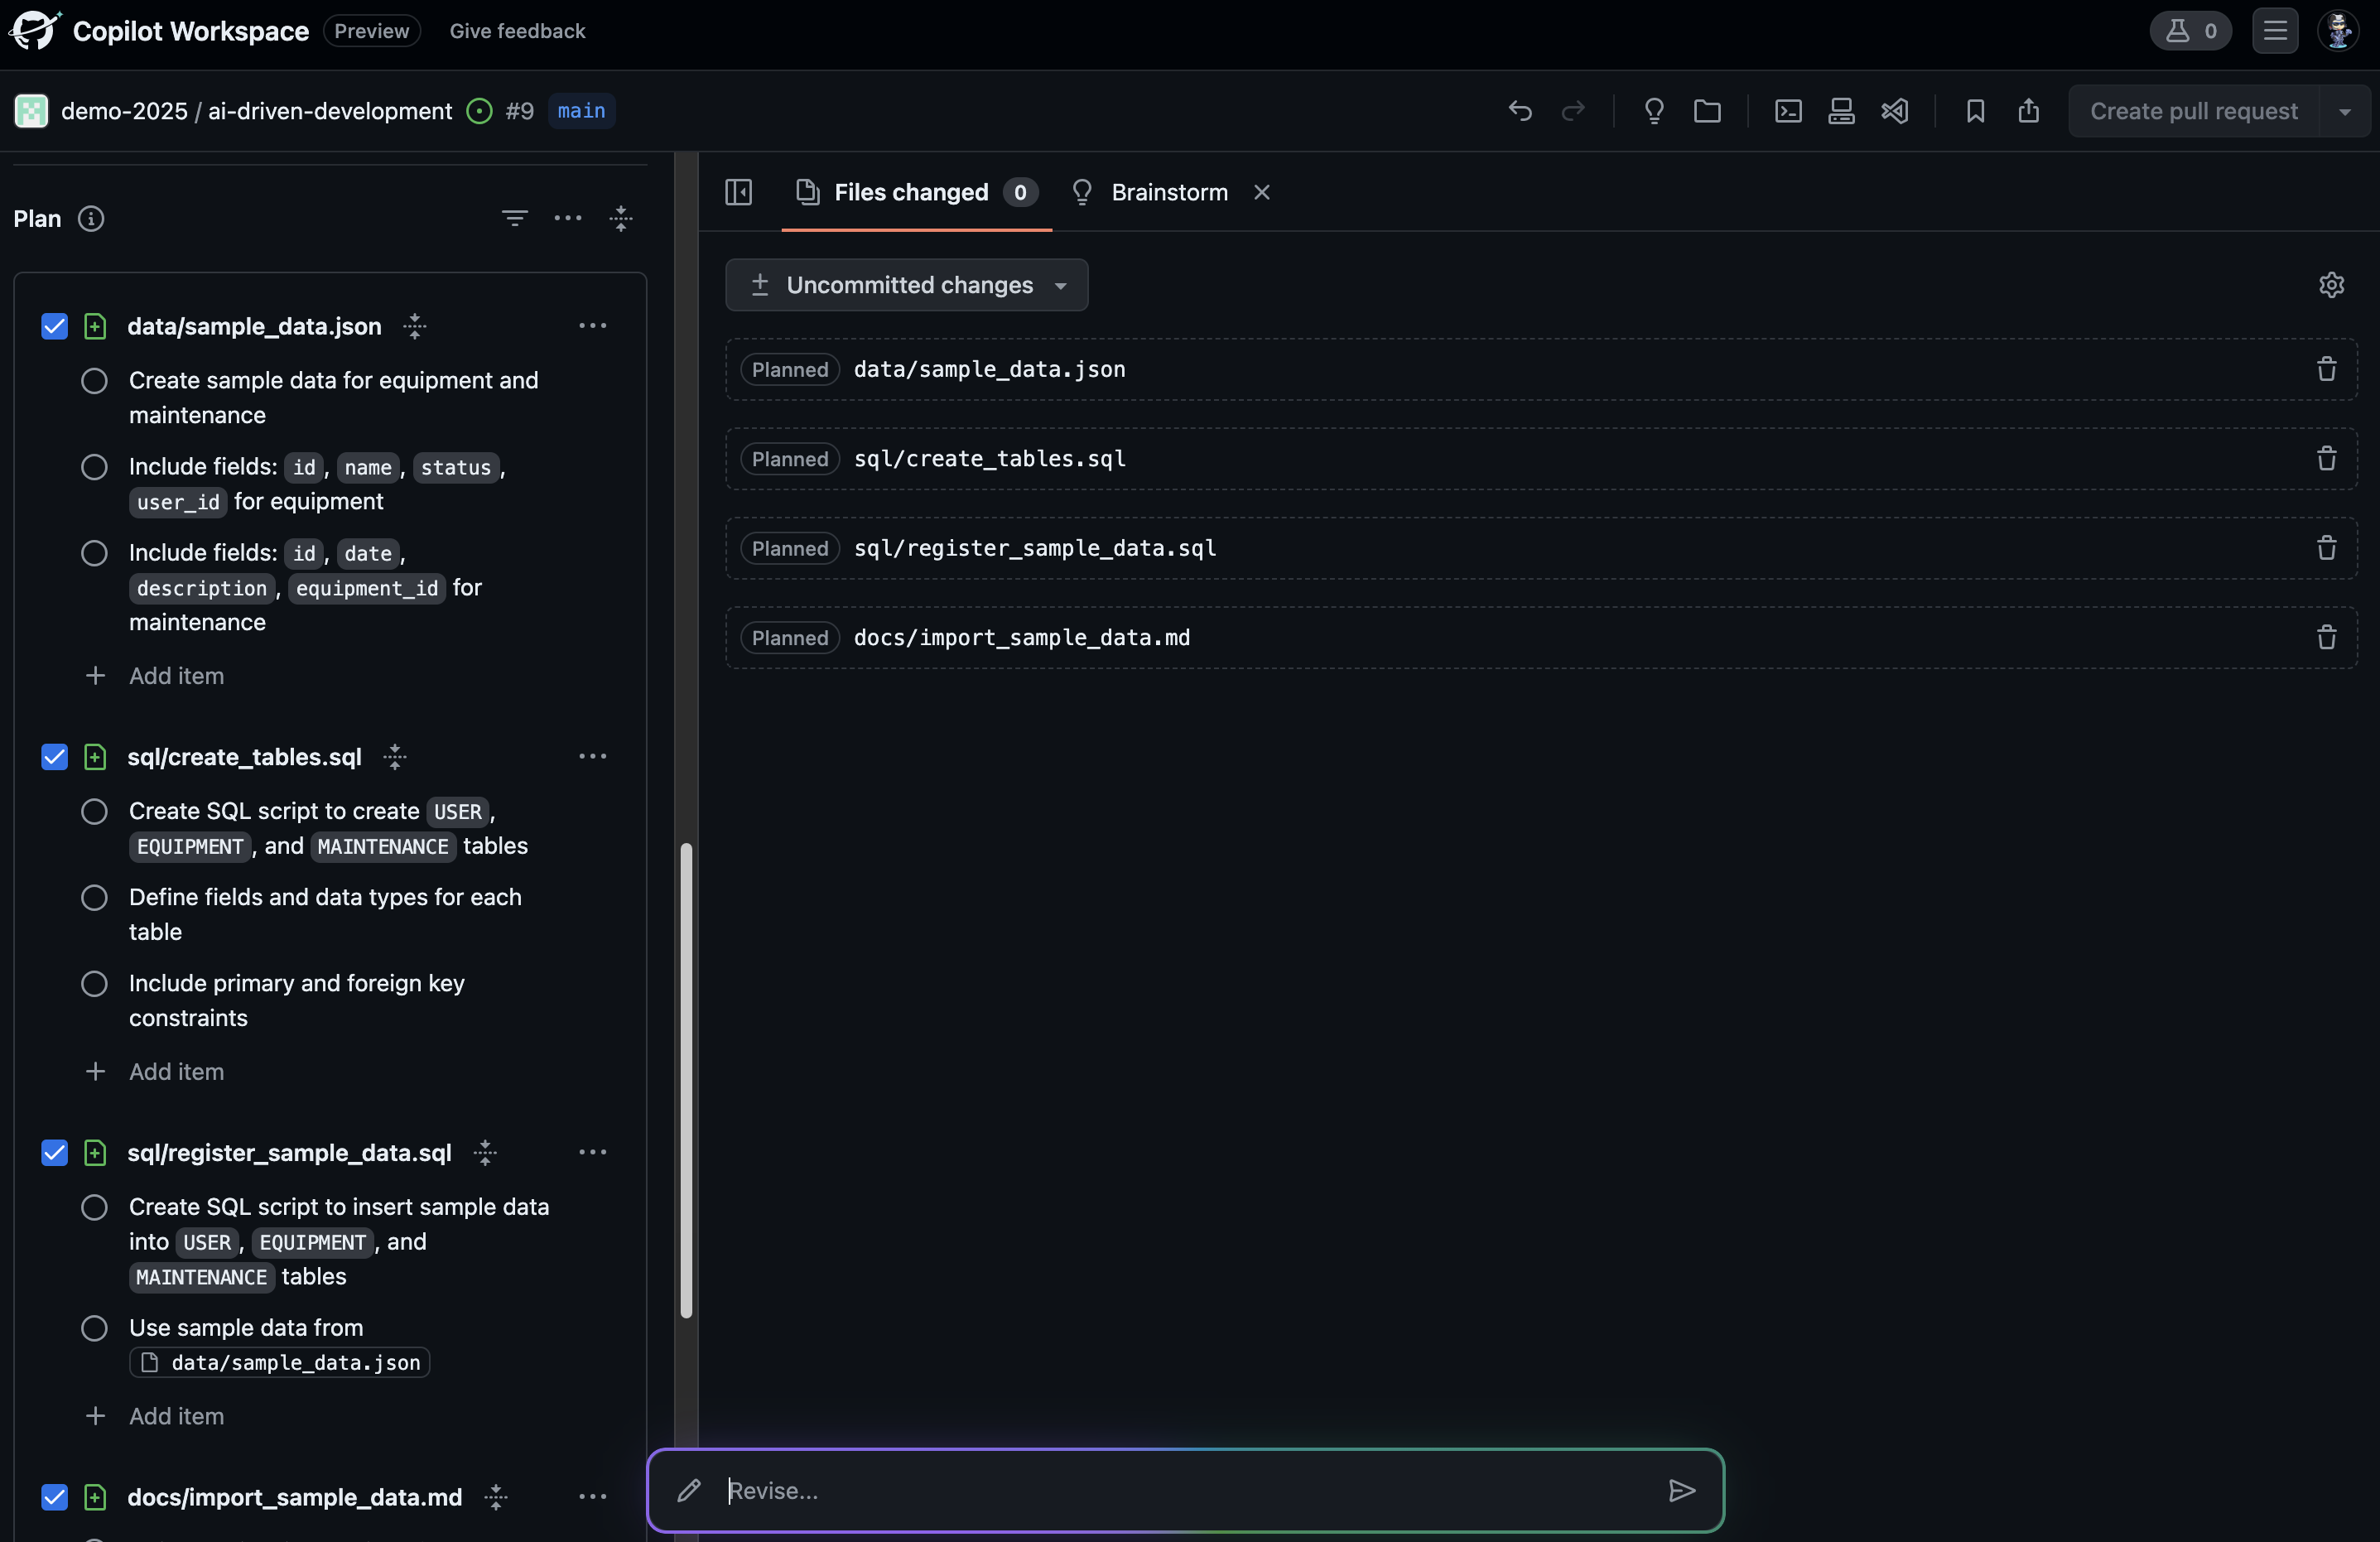This screenshot has height=1542, width=2380.
Task: Open issue #9 link
Action: 519,111
